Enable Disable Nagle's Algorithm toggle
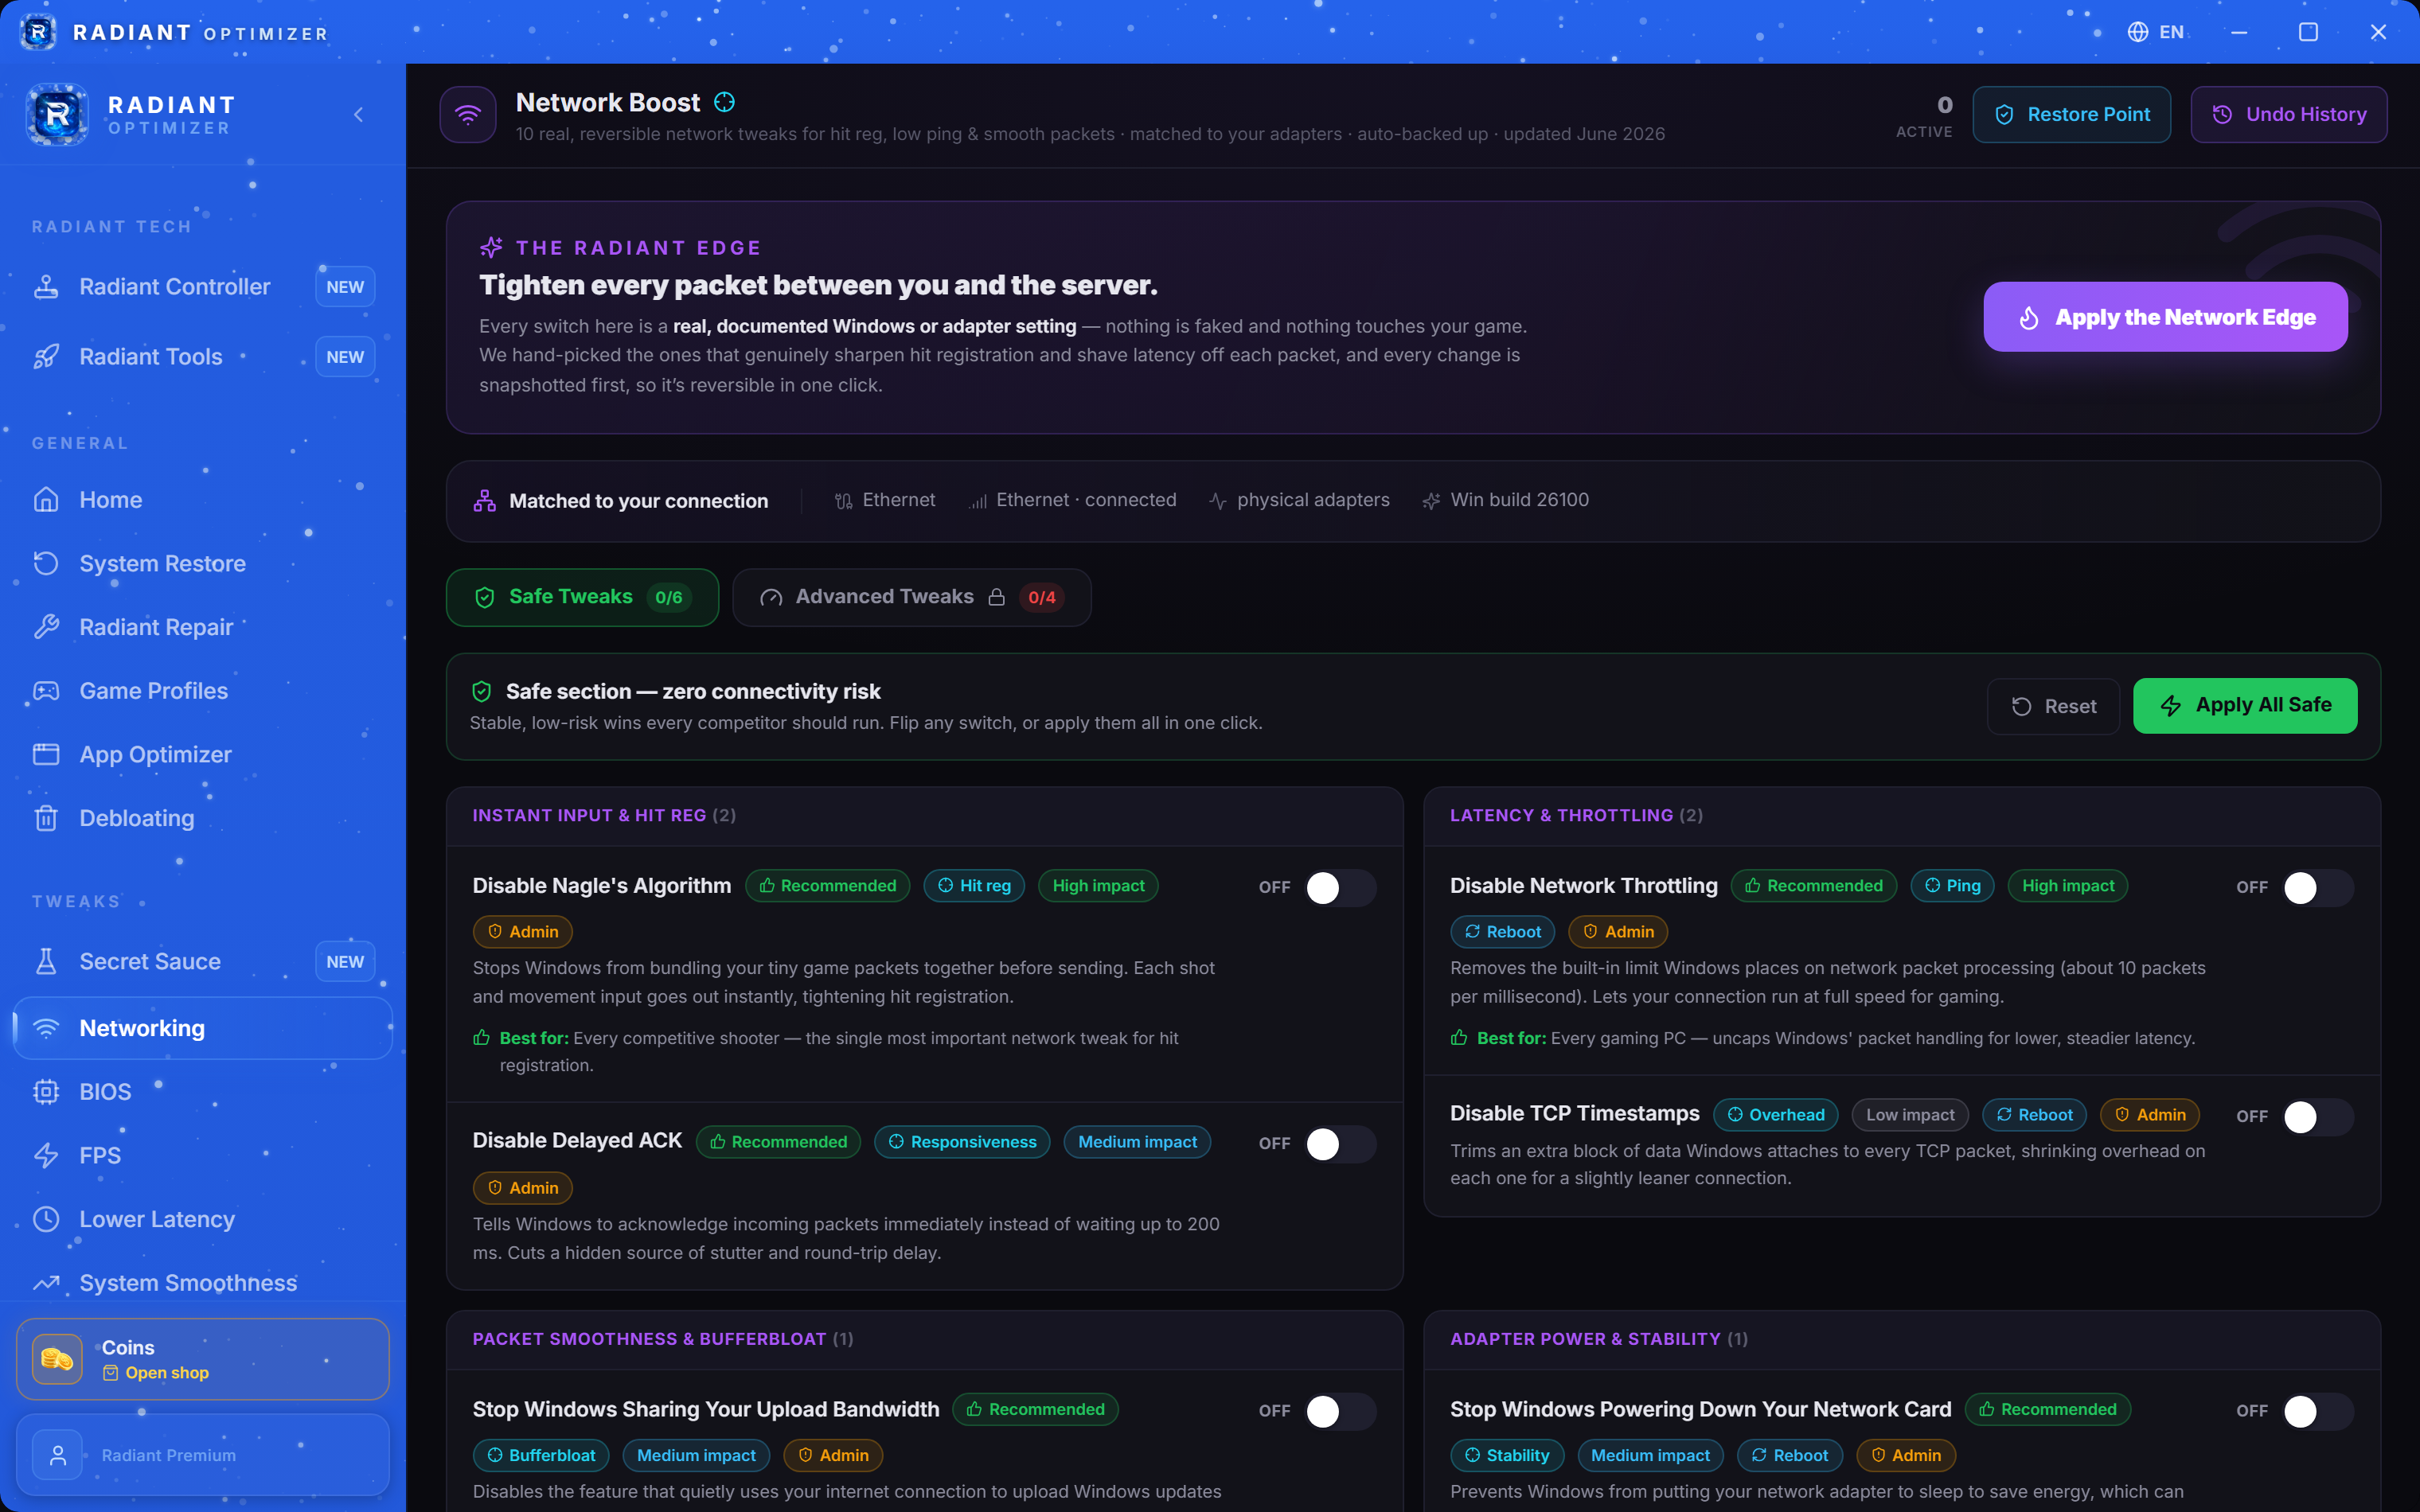2420x1512 pixels. (x=1340, y=887)
